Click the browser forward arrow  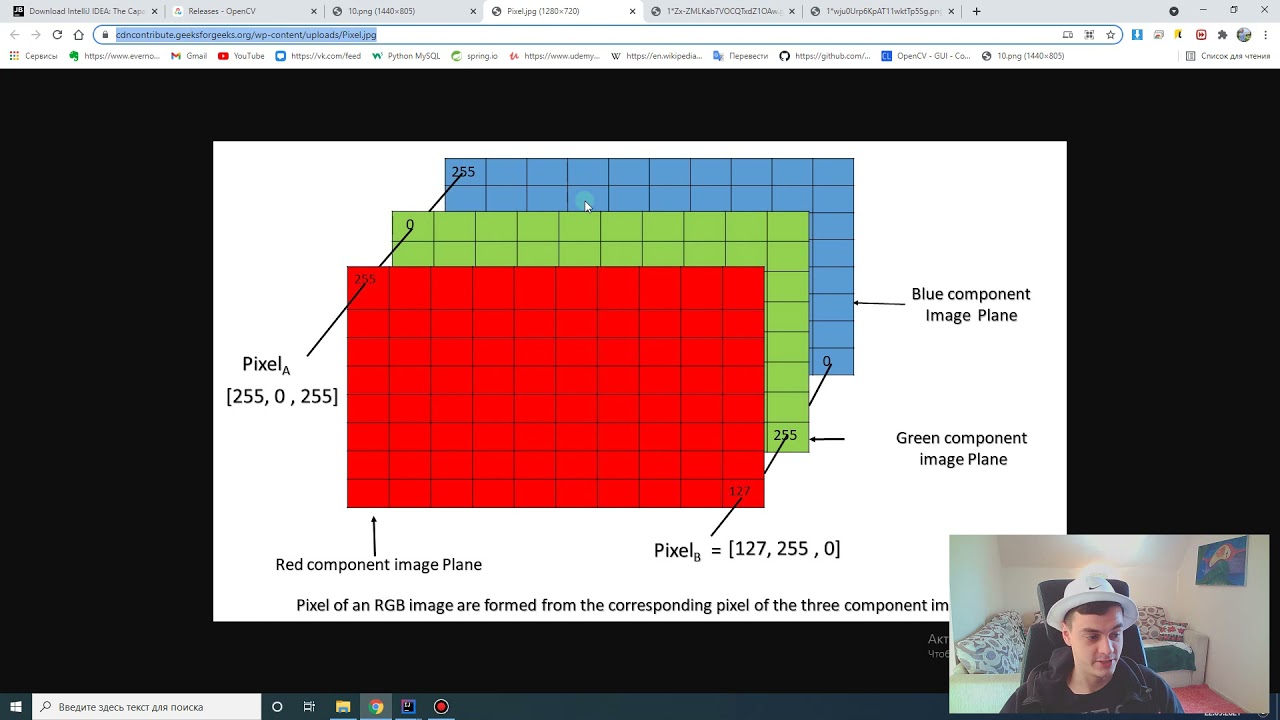[x=36, y=34]
